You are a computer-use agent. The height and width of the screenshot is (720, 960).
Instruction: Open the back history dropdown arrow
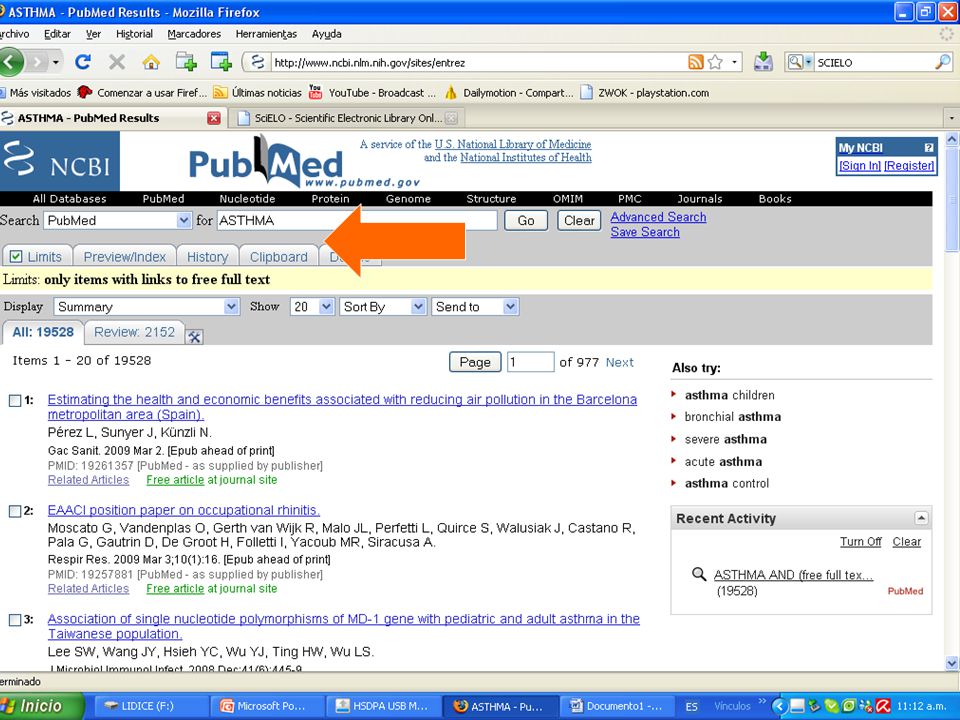coord(56,62)
